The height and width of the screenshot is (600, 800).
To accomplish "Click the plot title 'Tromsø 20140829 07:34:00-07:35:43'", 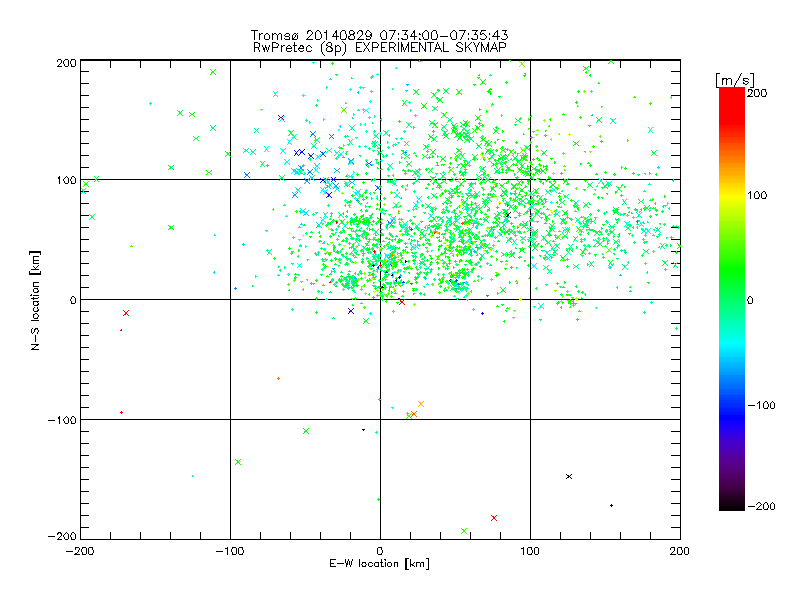I will [379, 35].
